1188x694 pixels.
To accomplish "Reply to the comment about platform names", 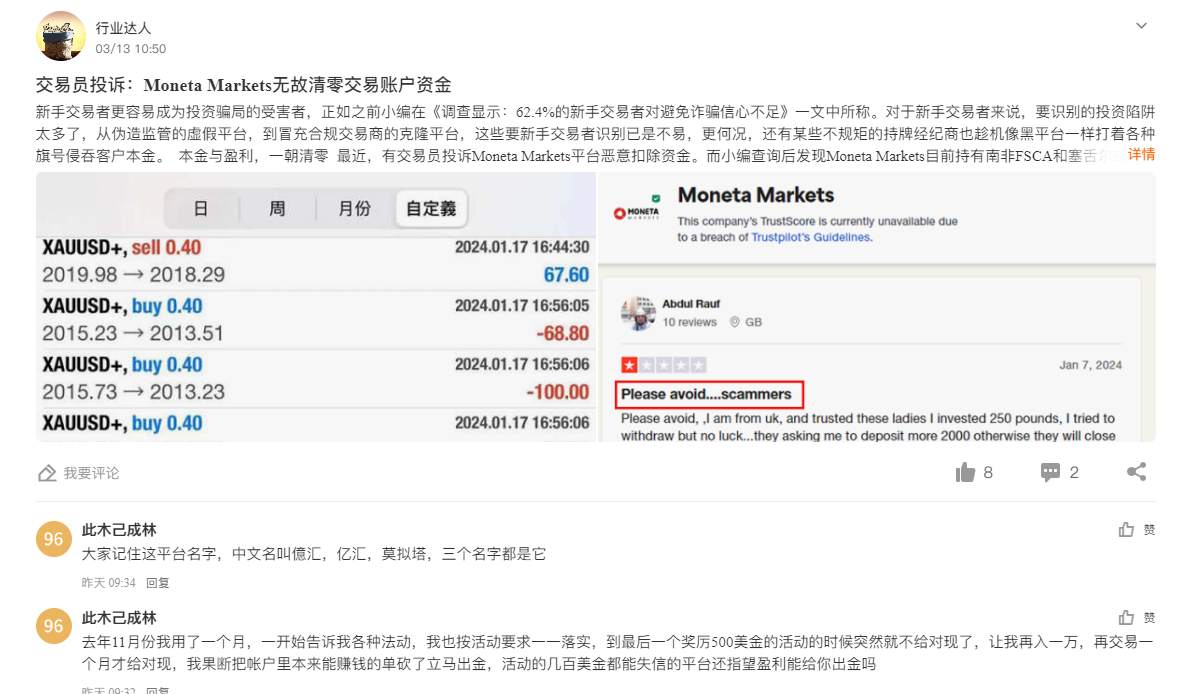I will tap(158, 583).
